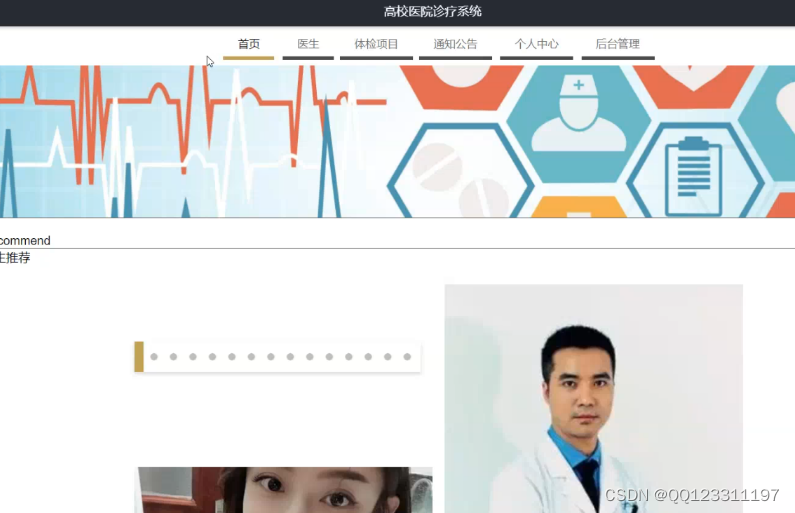Screen dimensions: 795x513
Task: Navigate to 个人中心
Action: tap(536, 45)
